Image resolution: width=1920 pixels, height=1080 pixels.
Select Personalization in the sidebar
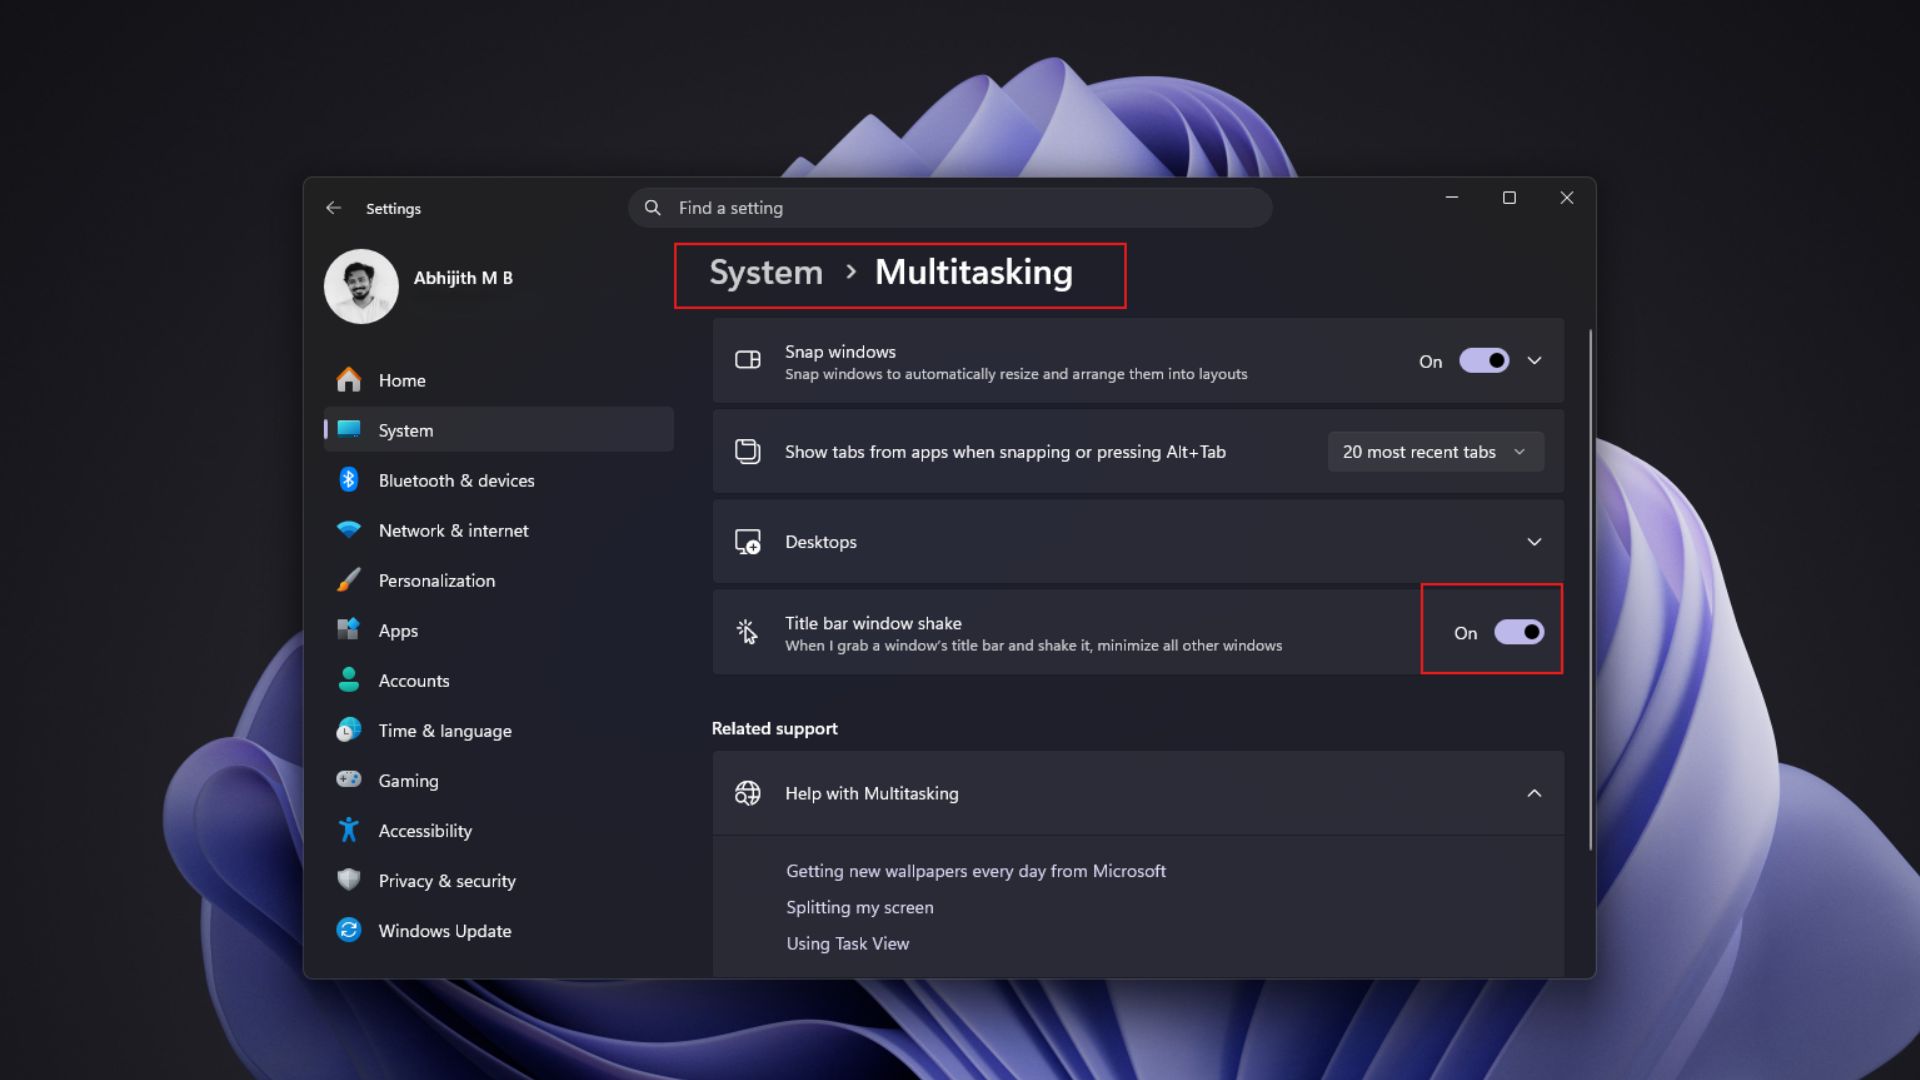pos(498,580)
